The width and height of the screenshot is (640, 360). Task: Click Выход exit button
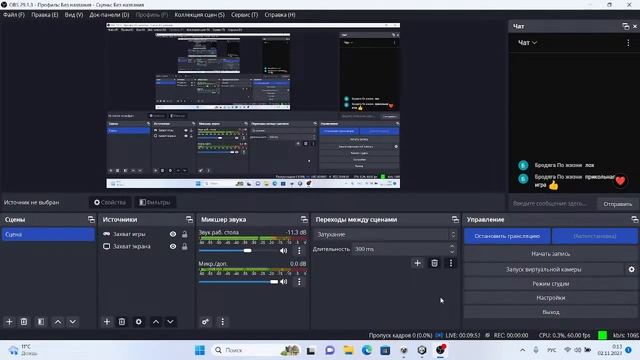pyautogui.click(x=551, y=312)
